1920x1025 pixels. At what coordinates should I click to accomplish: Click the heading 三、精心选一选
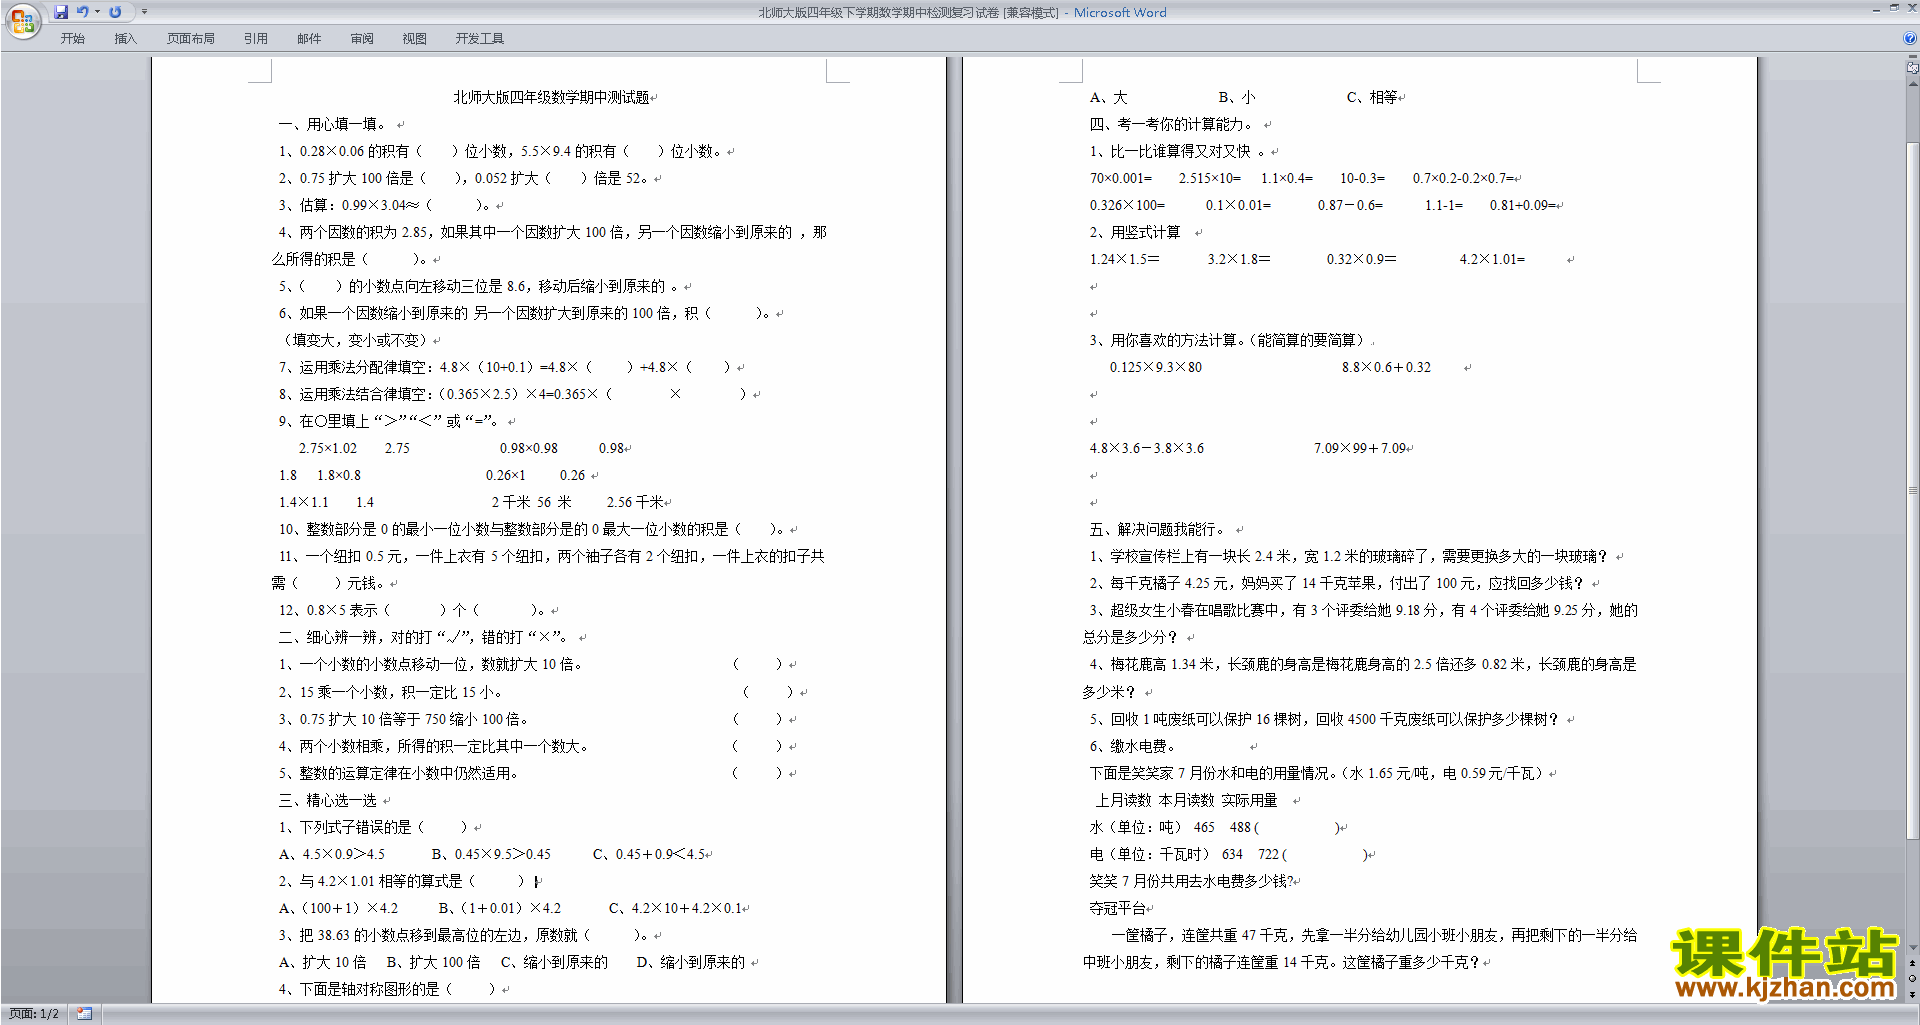pyautogui.click(x=328, y=800)
